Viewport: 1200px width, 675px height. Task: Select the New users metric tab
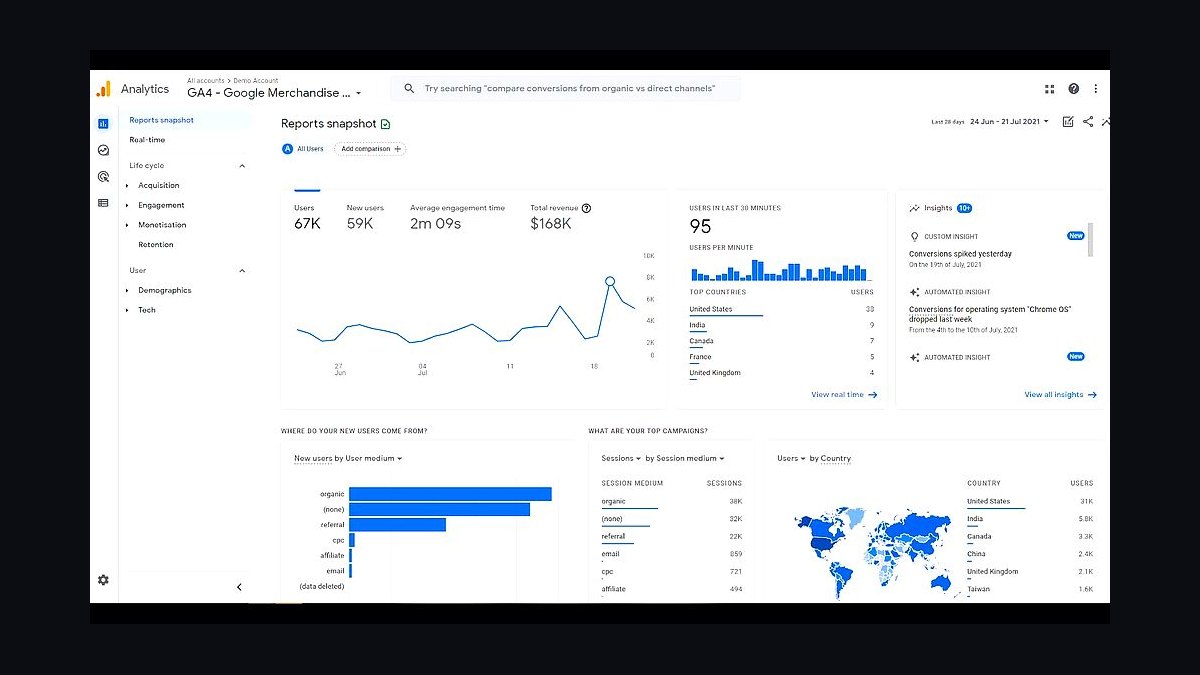pos(365,217)
